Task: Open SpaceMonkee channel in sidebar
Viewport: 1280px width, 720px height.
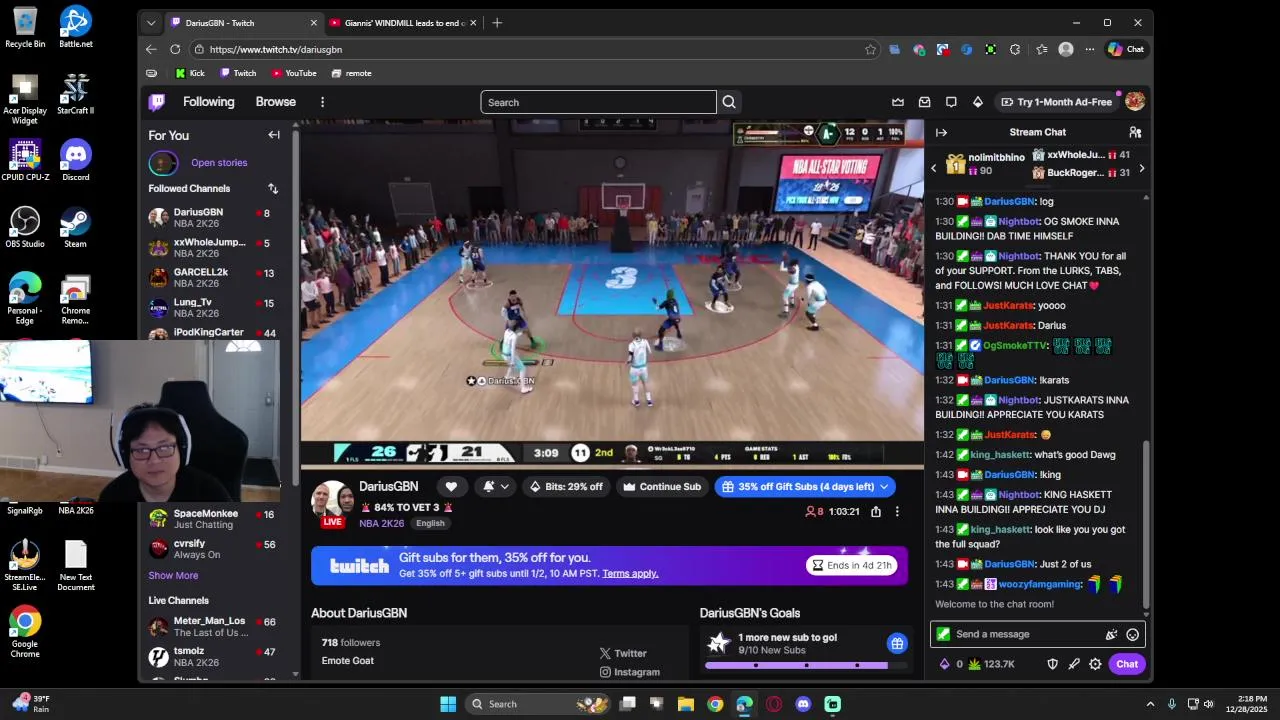Action: pyautogui.click(x=212, y=519)
